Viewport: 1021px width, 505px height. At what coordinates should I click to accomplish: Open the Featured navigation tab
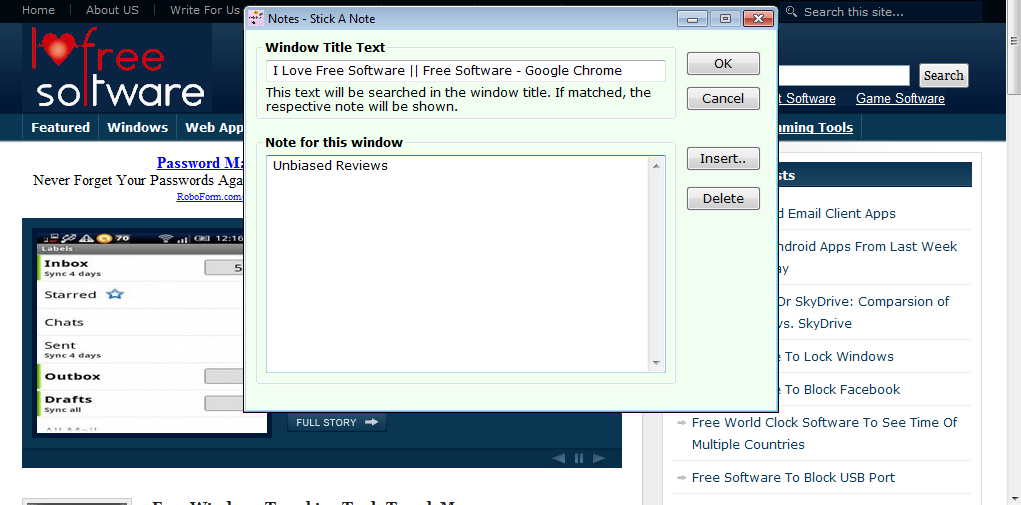61,128
